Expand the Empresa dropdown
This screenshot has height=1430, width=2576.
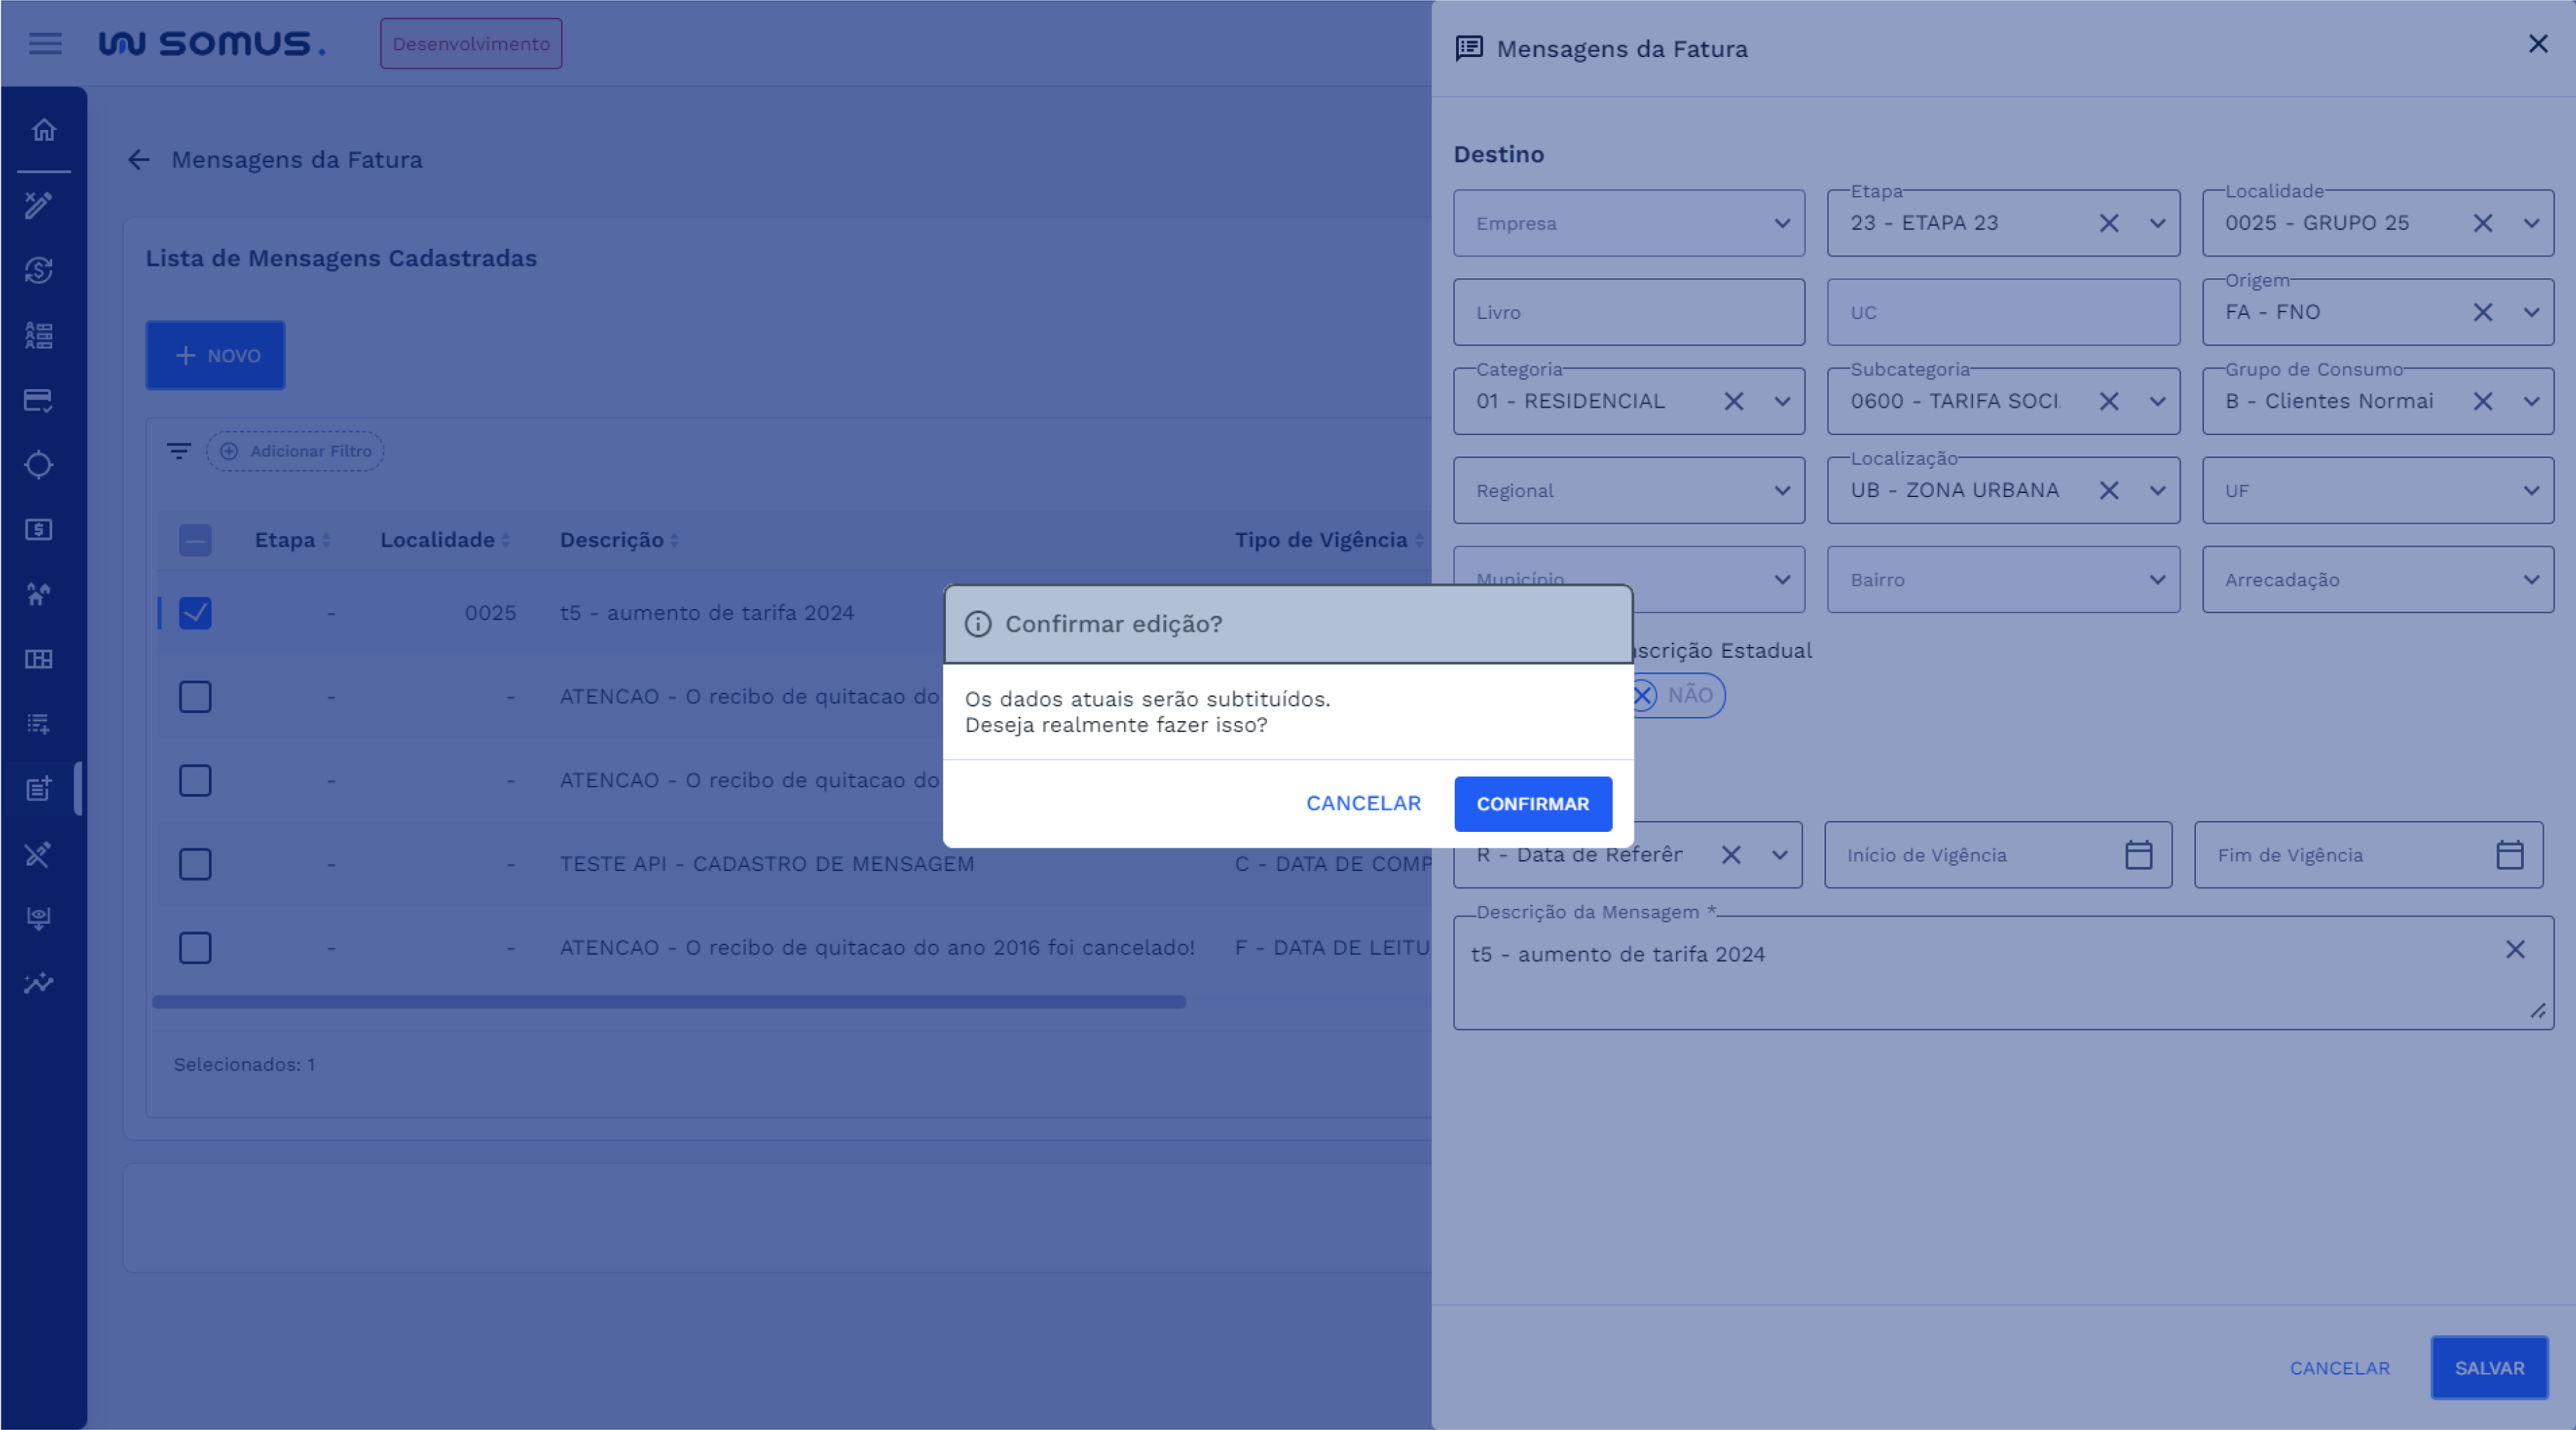point(1781,223)
